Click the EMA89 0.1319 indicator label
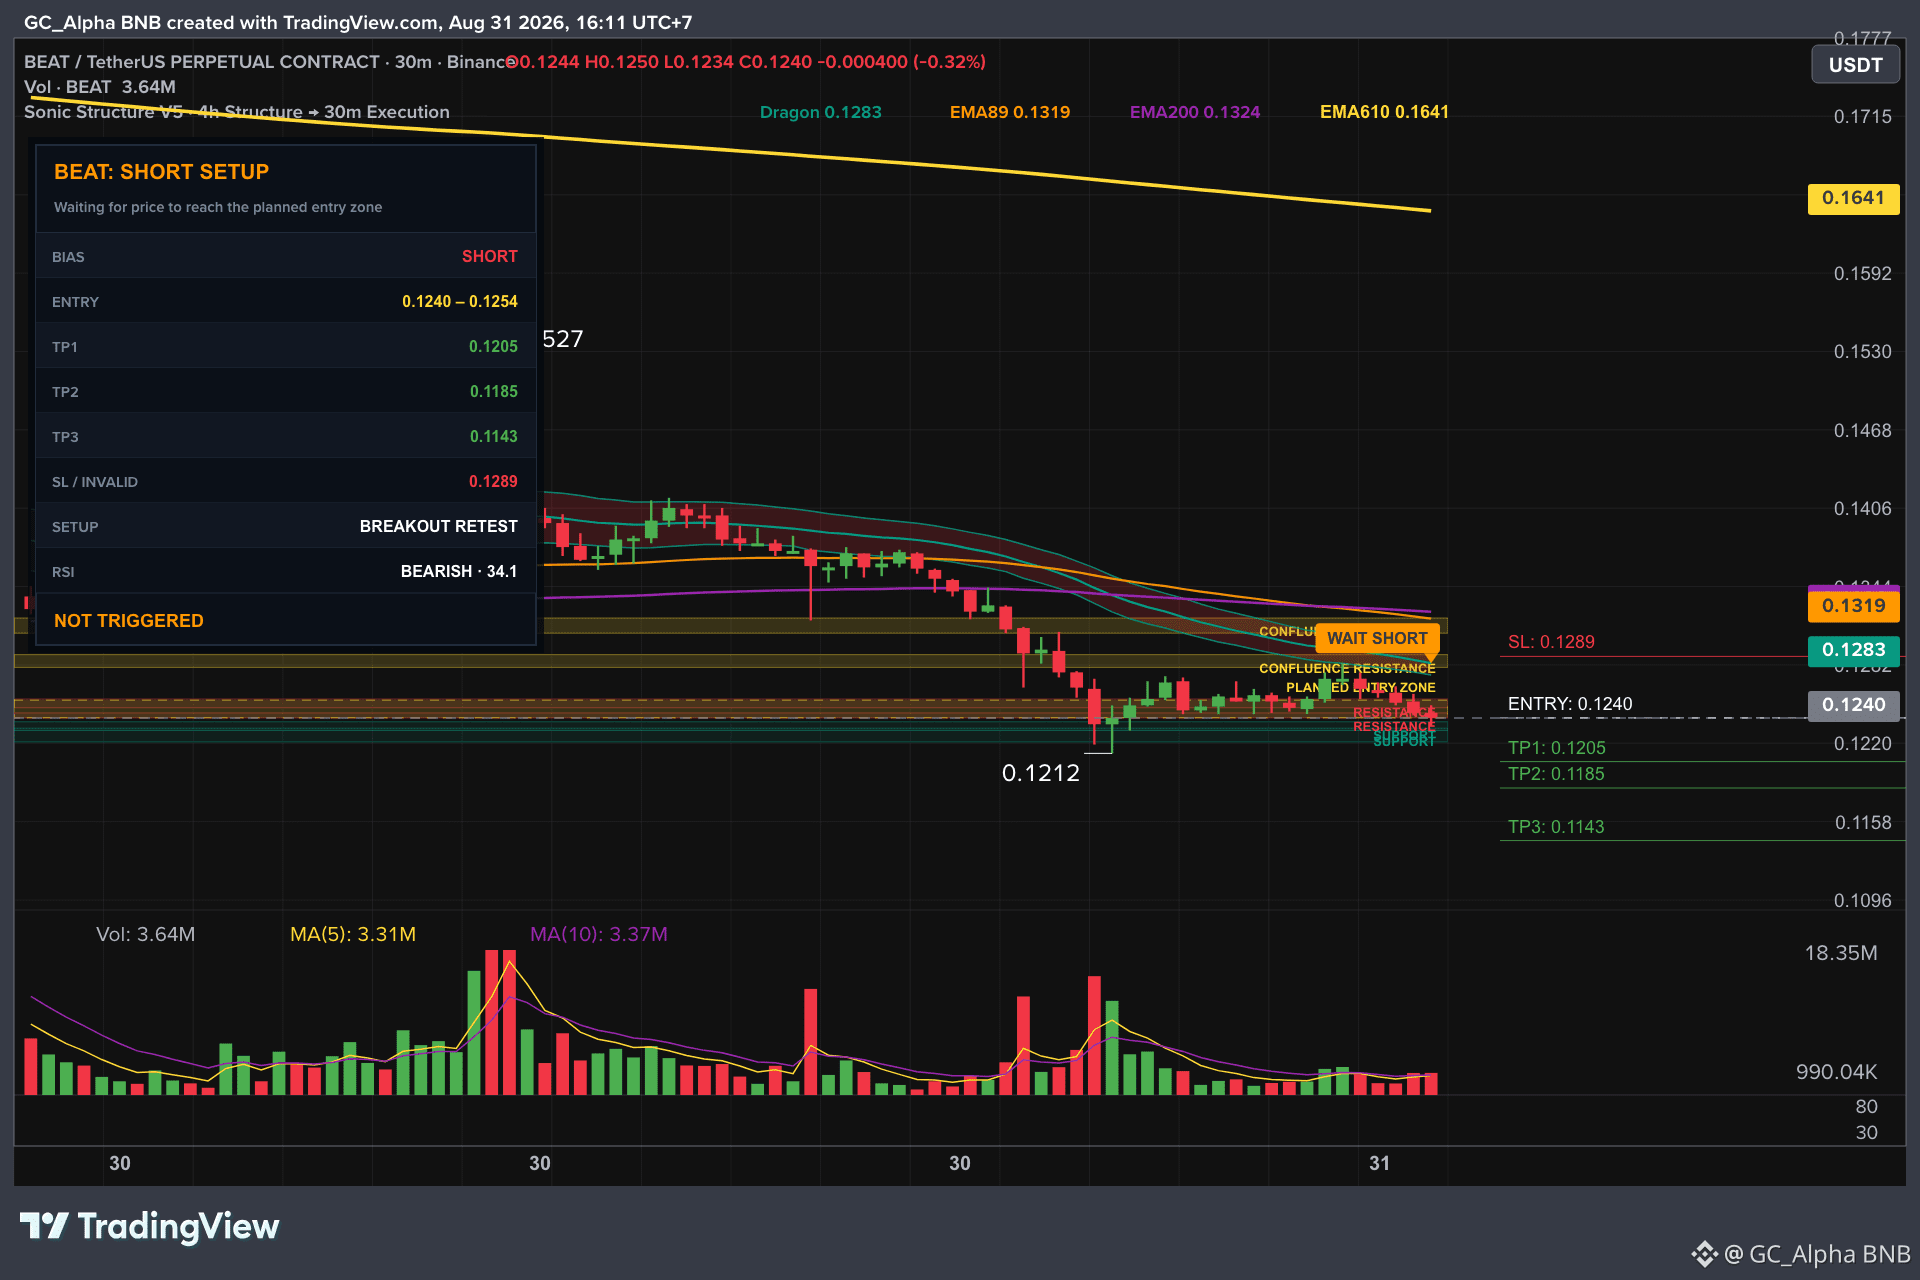 (x=1010, y=112)
